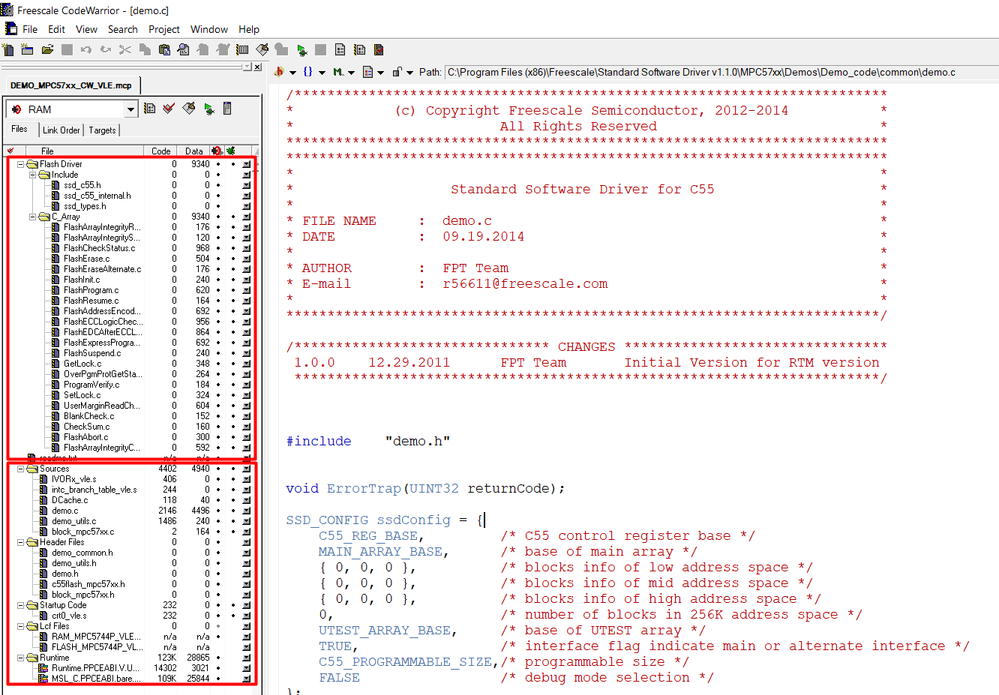Toggle debug info dot for demo.c row
The height and width of the screenshot is (695, 999).
(233, 511)
